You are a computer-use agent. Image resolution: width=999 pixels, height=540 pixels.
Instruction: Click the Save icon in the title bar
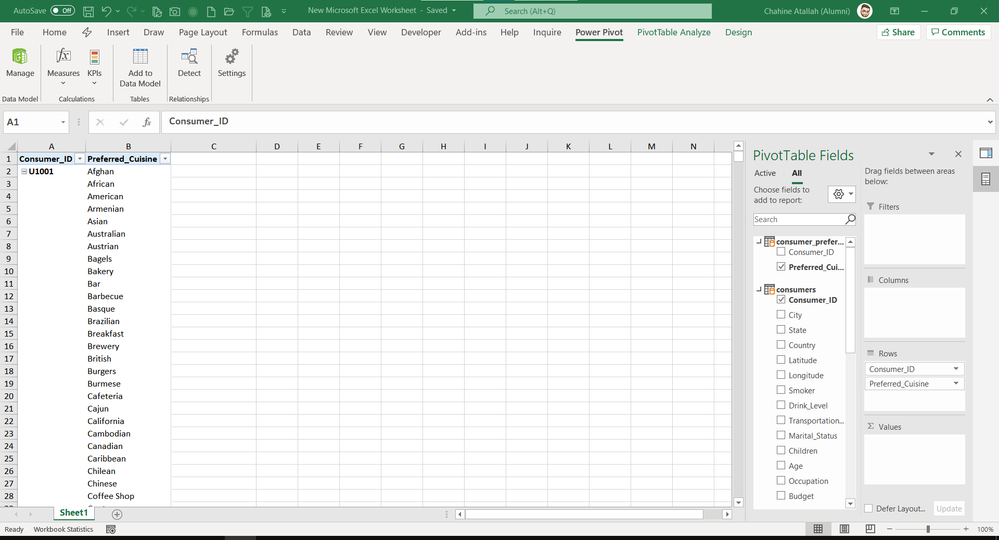click(89, 11)
